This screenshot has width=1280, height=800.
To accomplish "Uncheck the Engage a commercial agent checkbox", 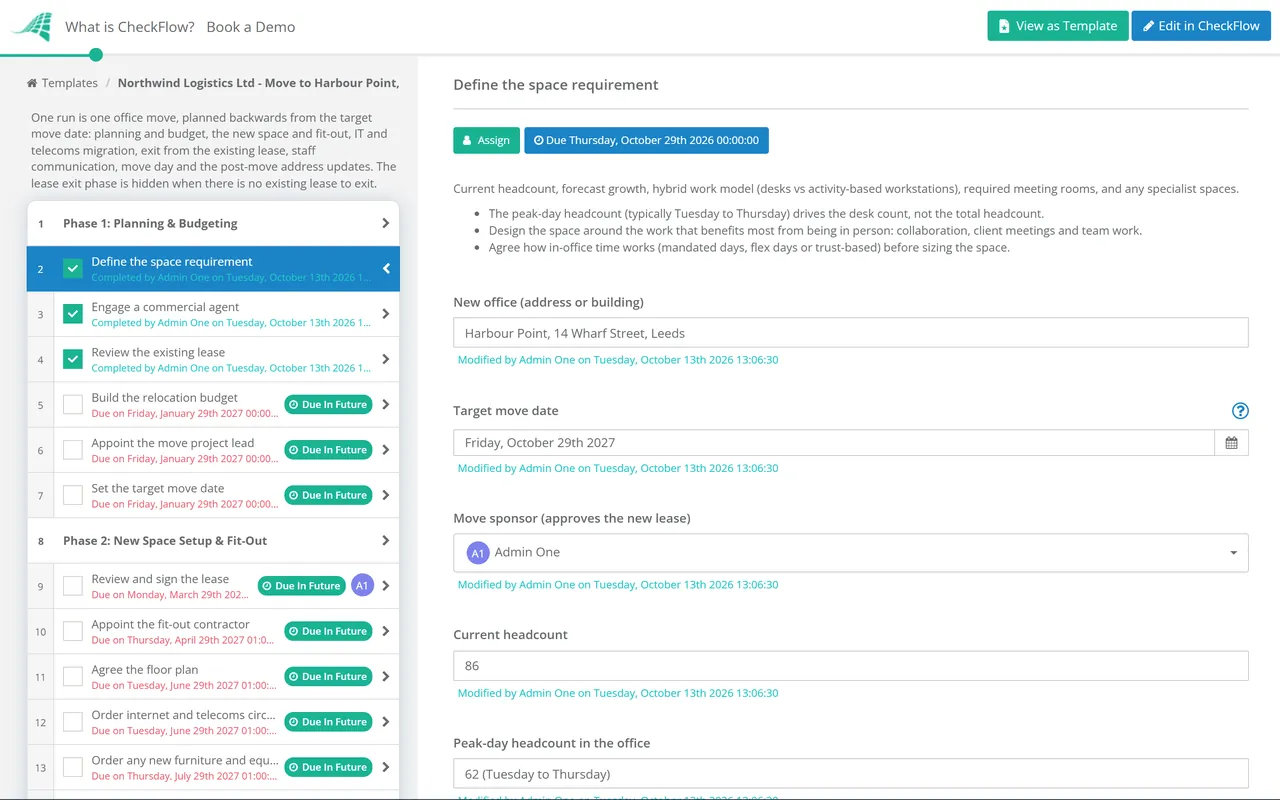I will coord(73,314).
